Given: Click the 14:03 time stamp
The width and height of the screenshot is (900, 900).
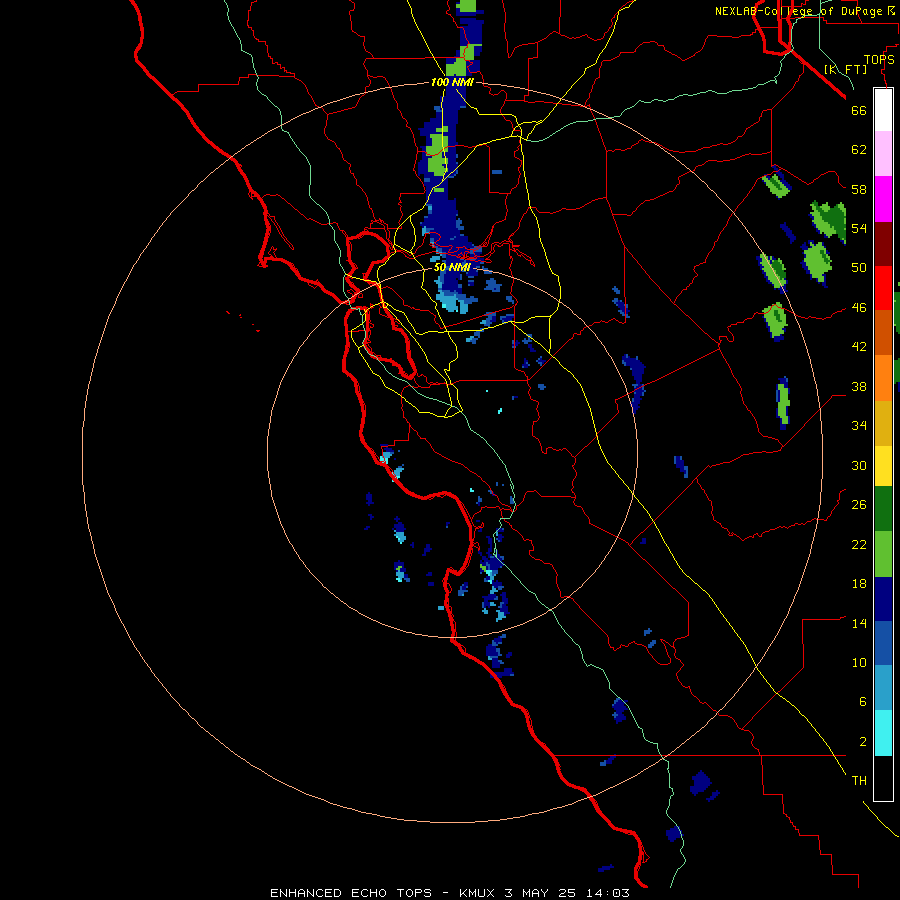Looking at the screenshot, I should [x=608, y=893].
